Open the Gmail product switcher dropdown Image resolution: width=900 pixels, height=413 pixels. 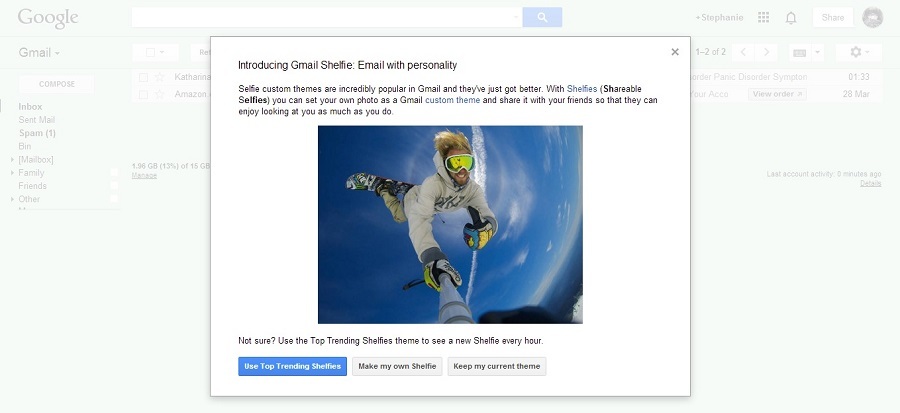click(40, 52)
